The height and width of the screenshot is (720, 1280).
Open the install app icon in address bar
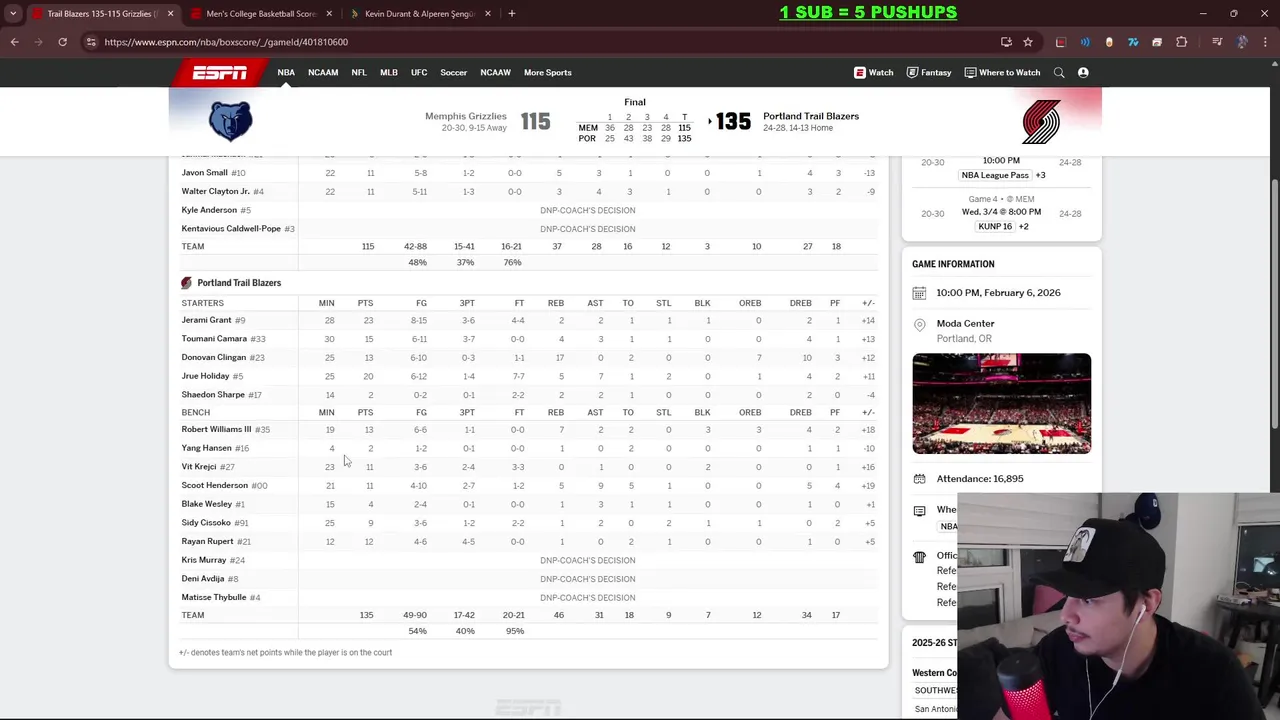click(x=1006, y=42)
